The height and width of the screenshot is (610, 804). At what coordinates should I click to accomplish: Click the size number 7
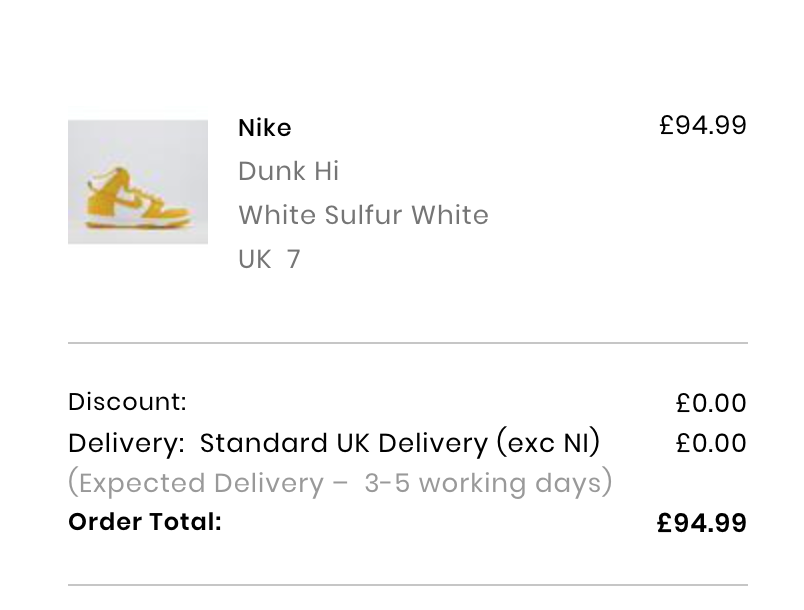pos(293,259)
